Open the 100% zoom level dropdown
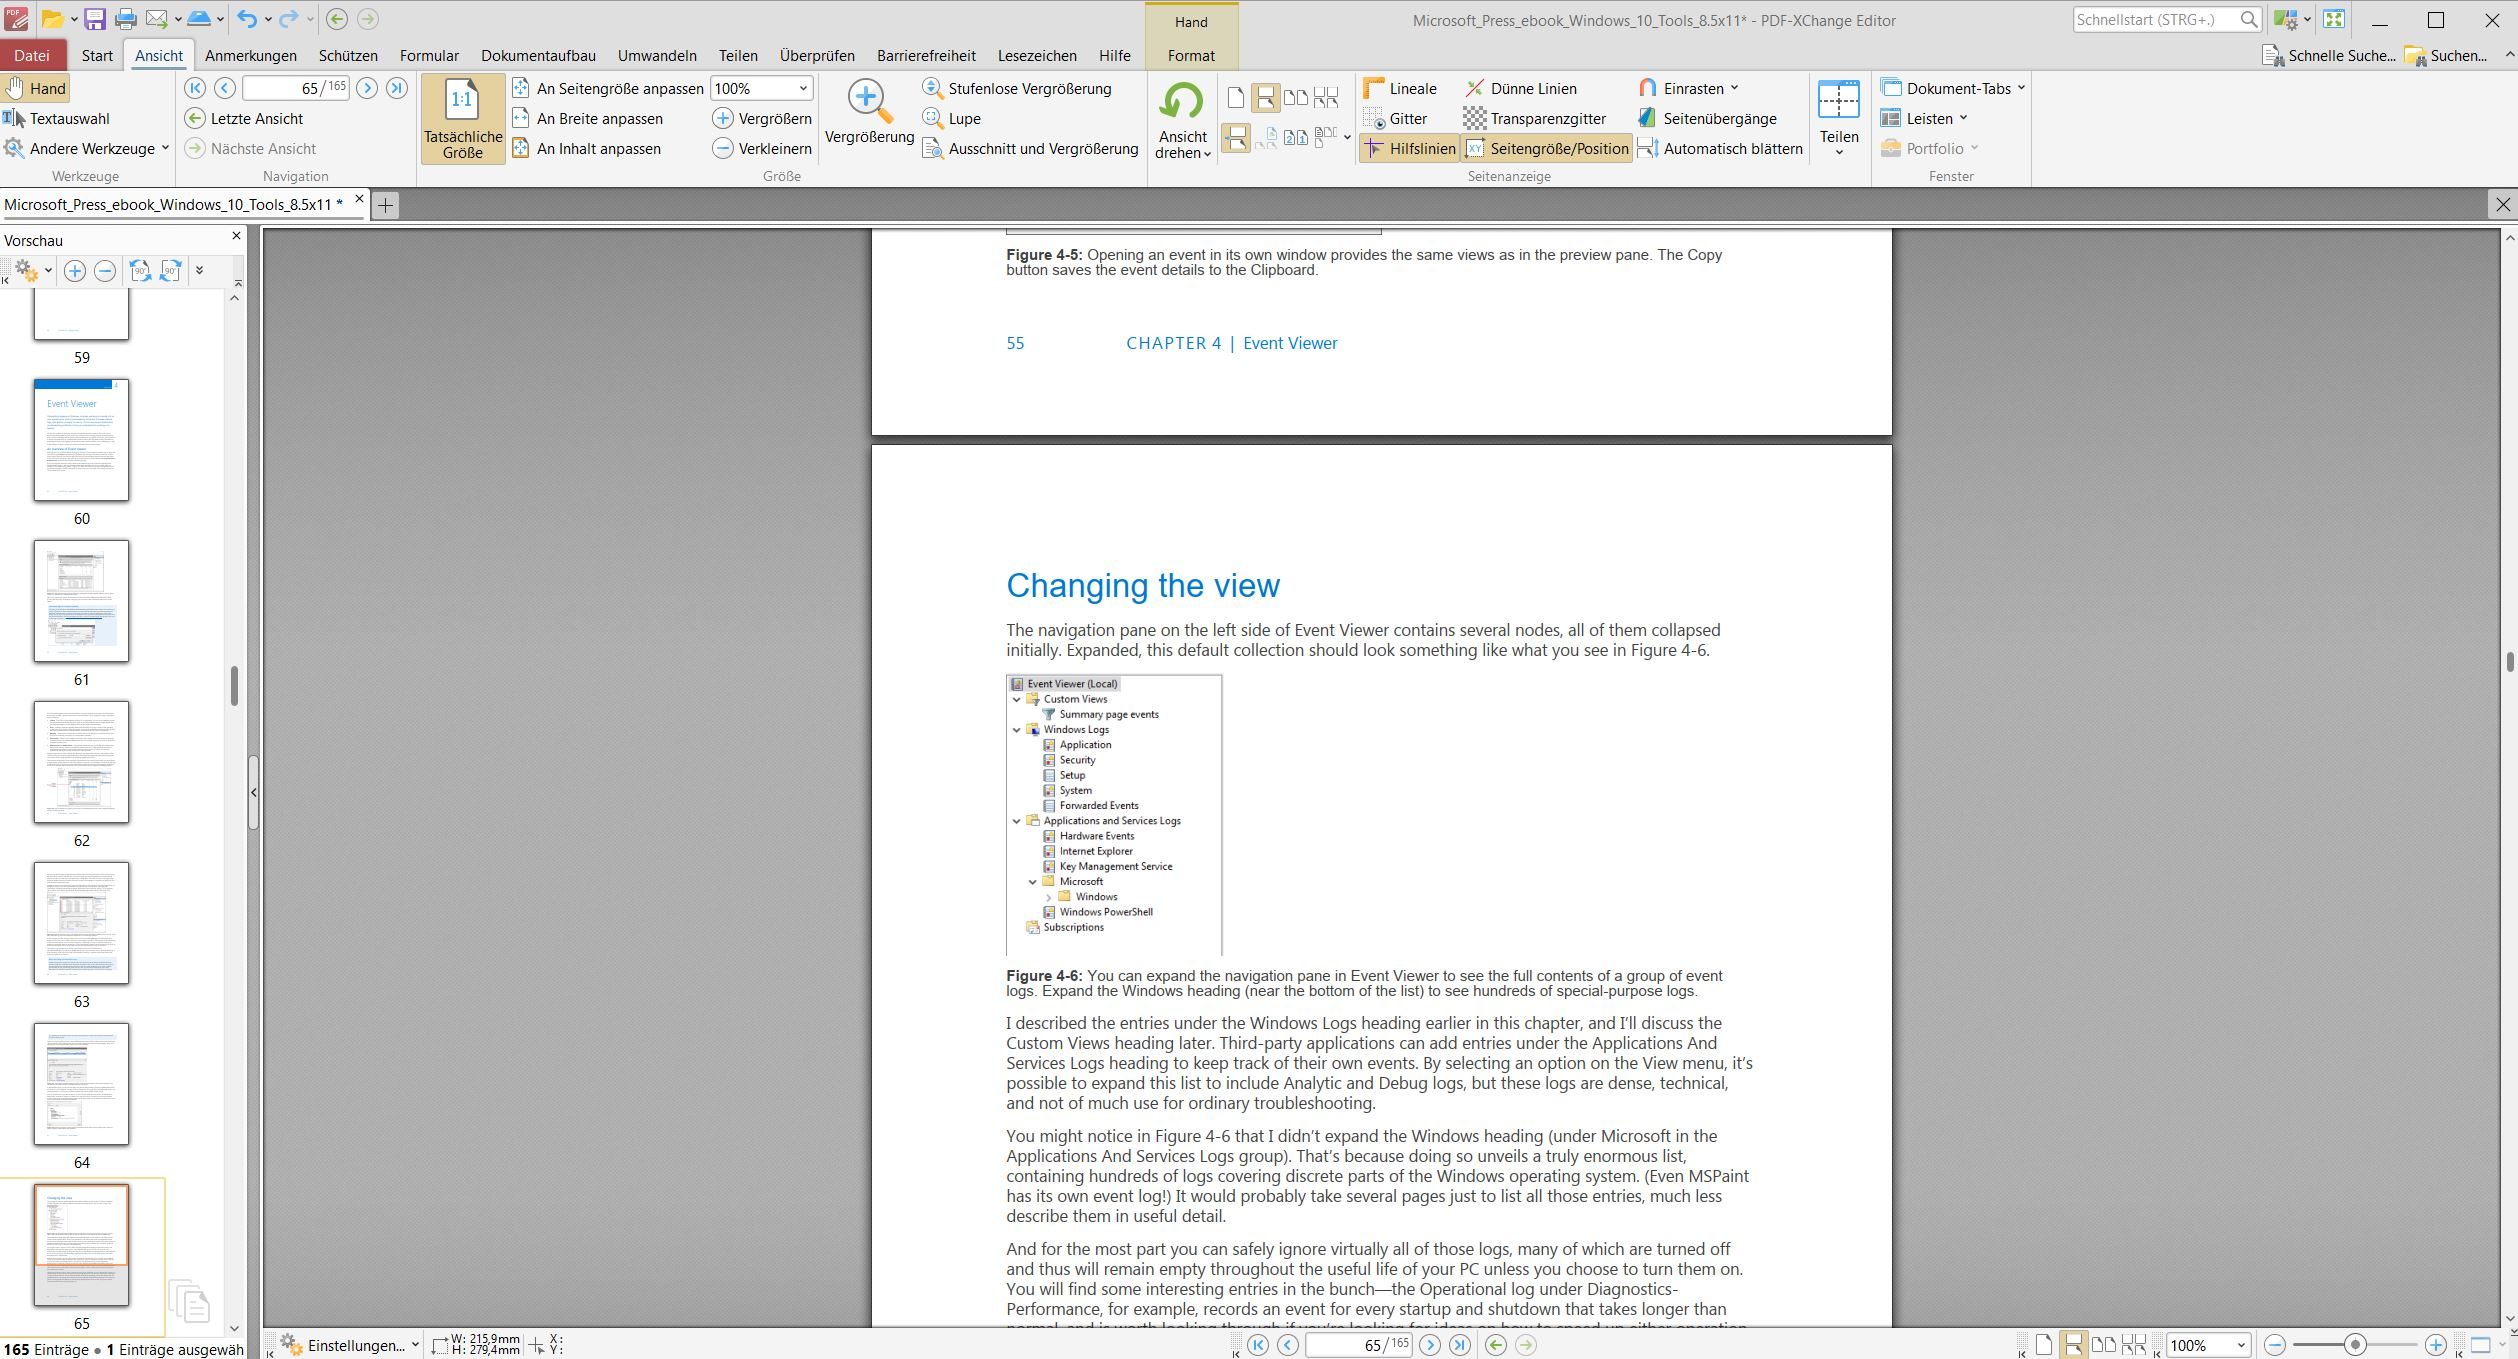The width and height of the screenshot is (2518, 1359). click(802, 88)
